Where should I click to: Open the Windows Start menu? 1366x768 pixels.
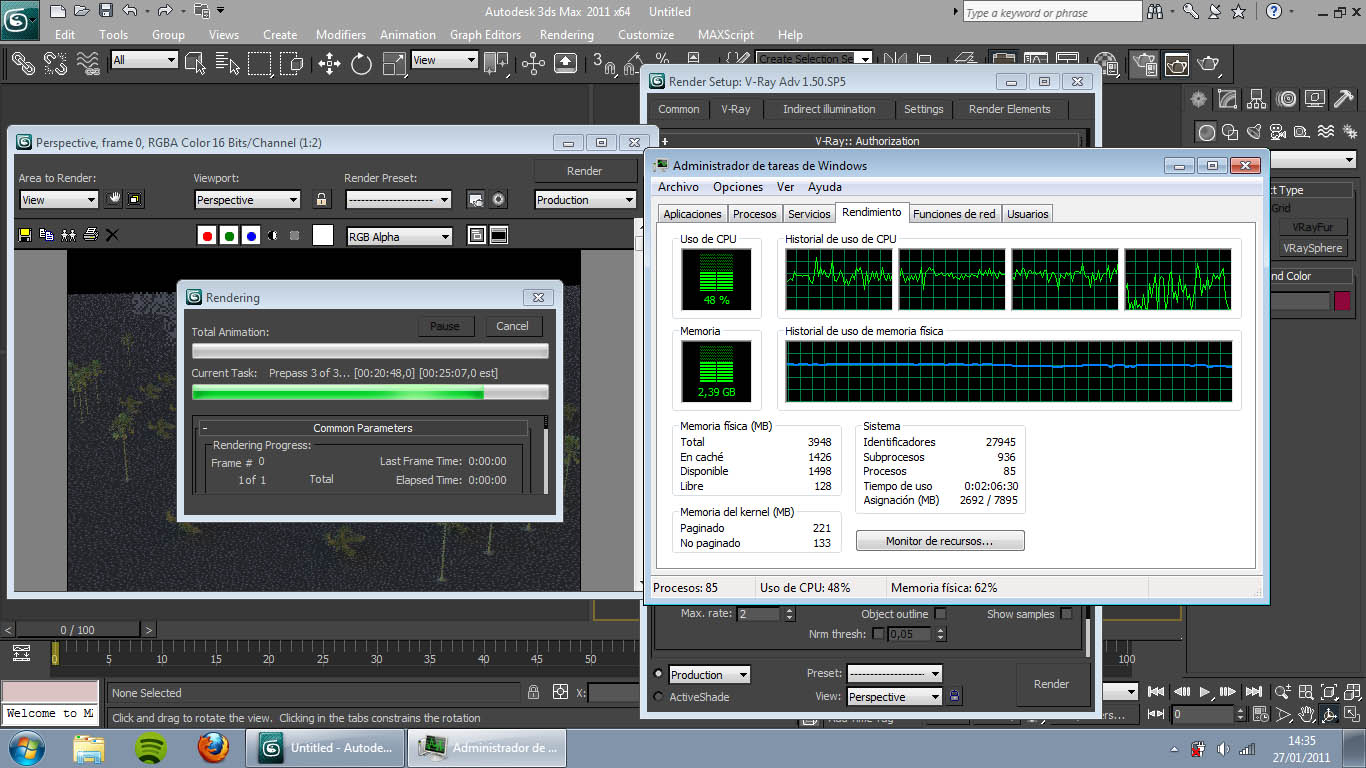[26, 747]
